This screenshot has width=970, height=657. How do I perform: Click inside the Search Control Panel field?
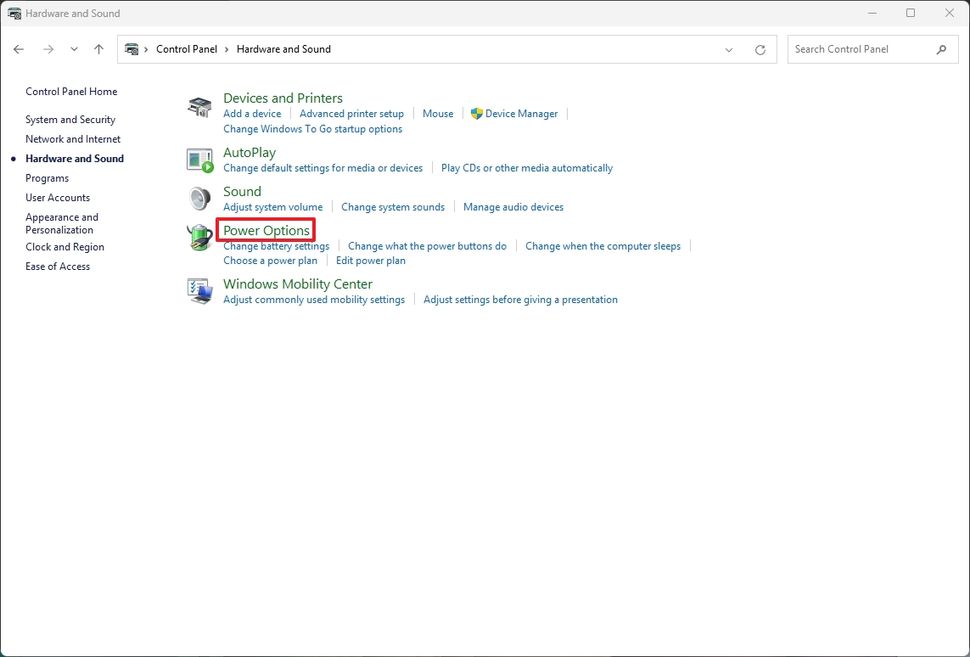click(860, 48)
